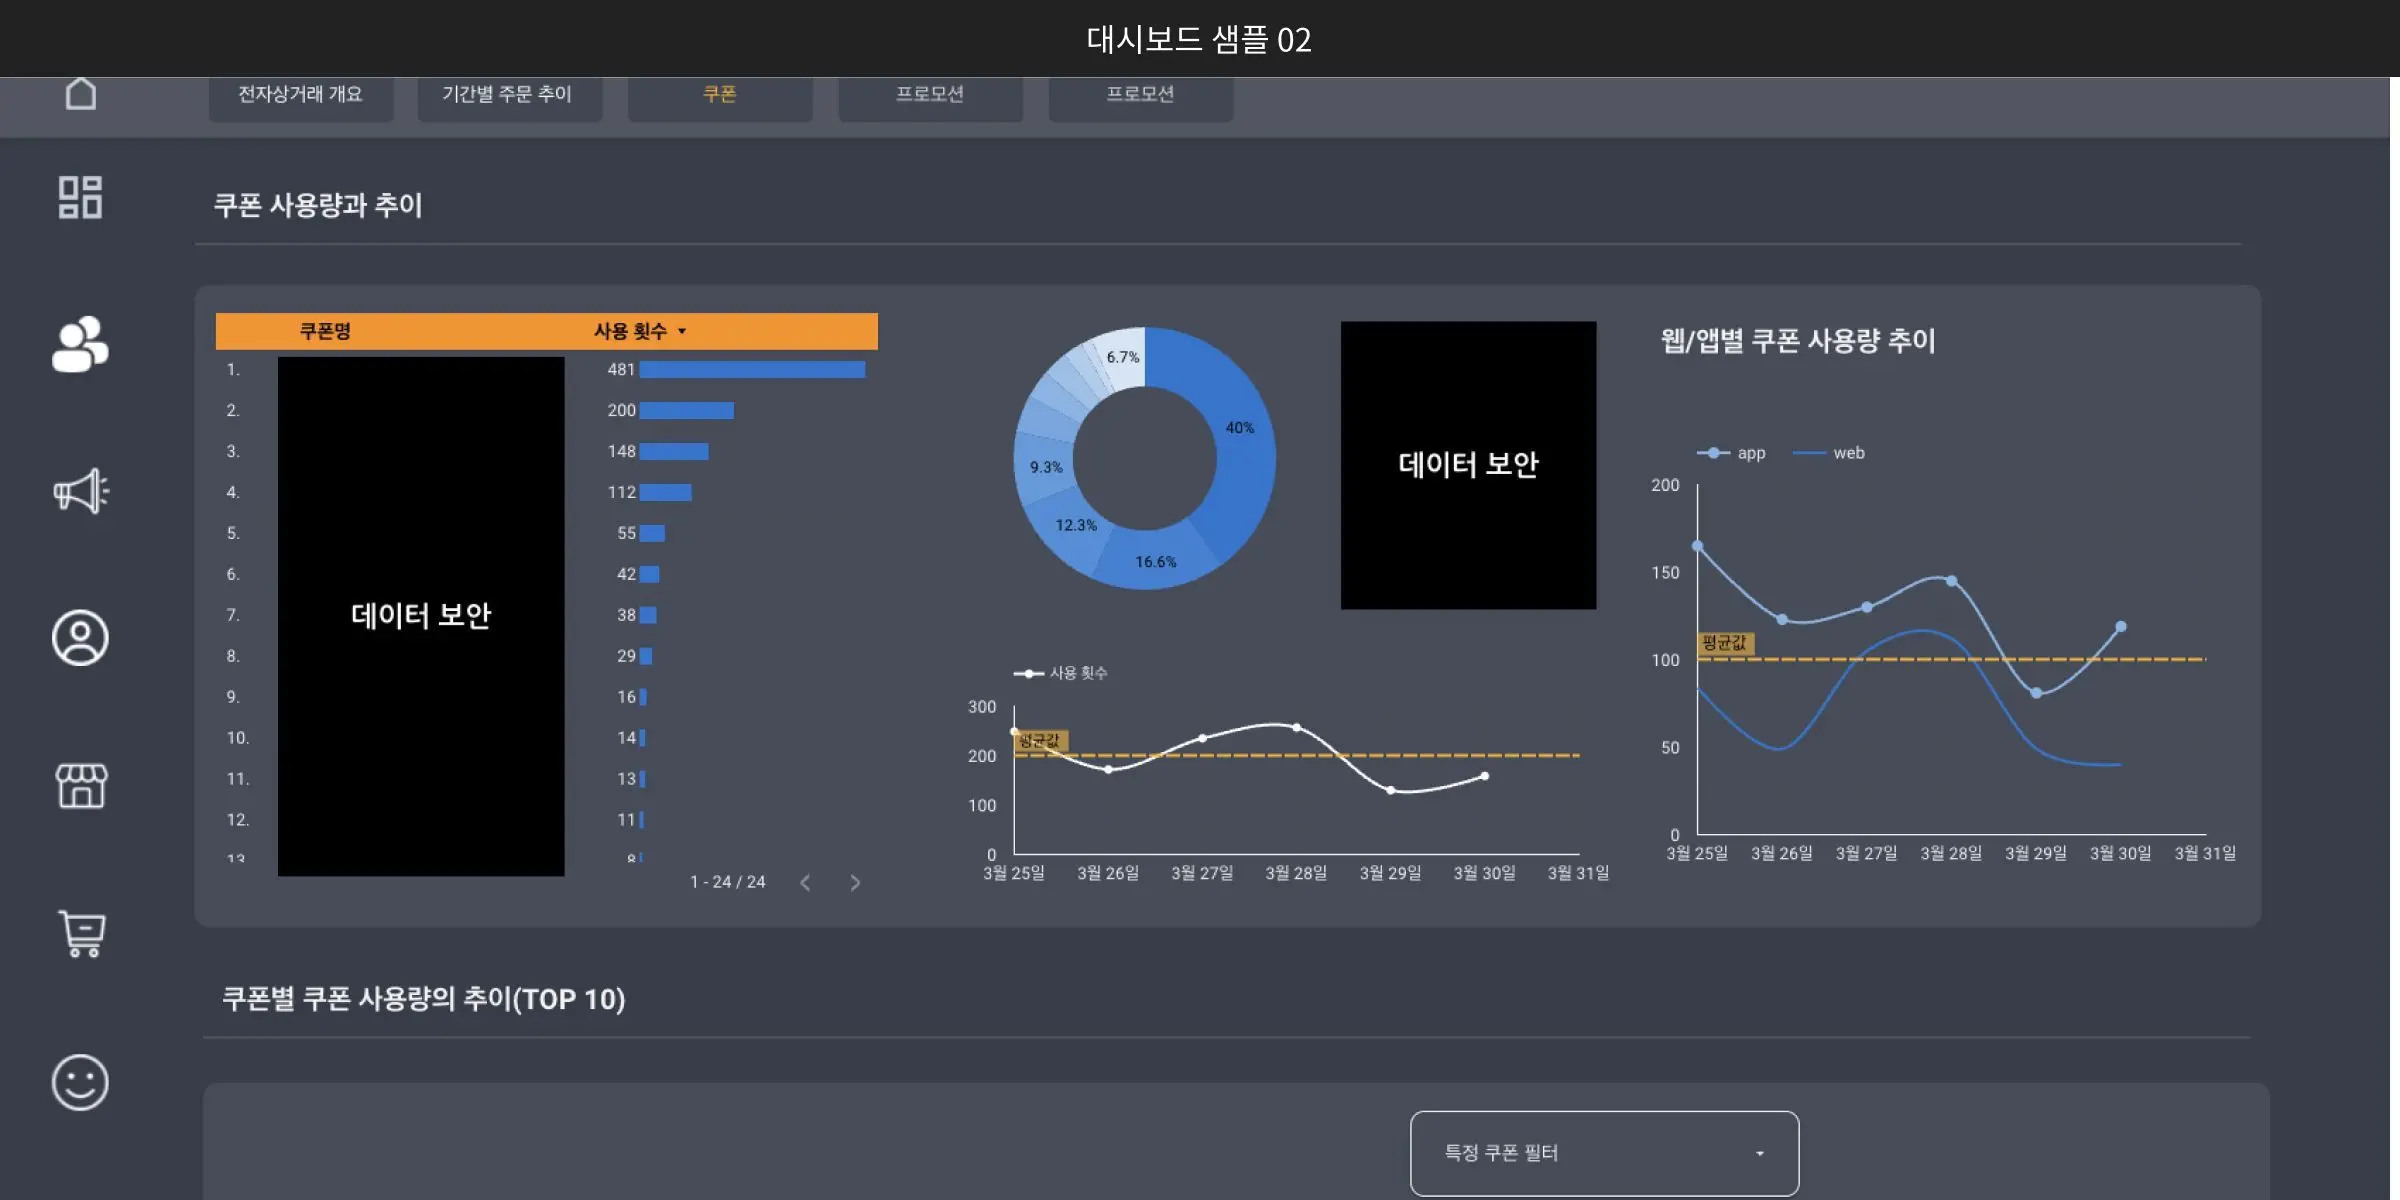Click app data point on 3월 28일
The height and width of the screenshot is (1200, 2400).
coord(1952,581)
